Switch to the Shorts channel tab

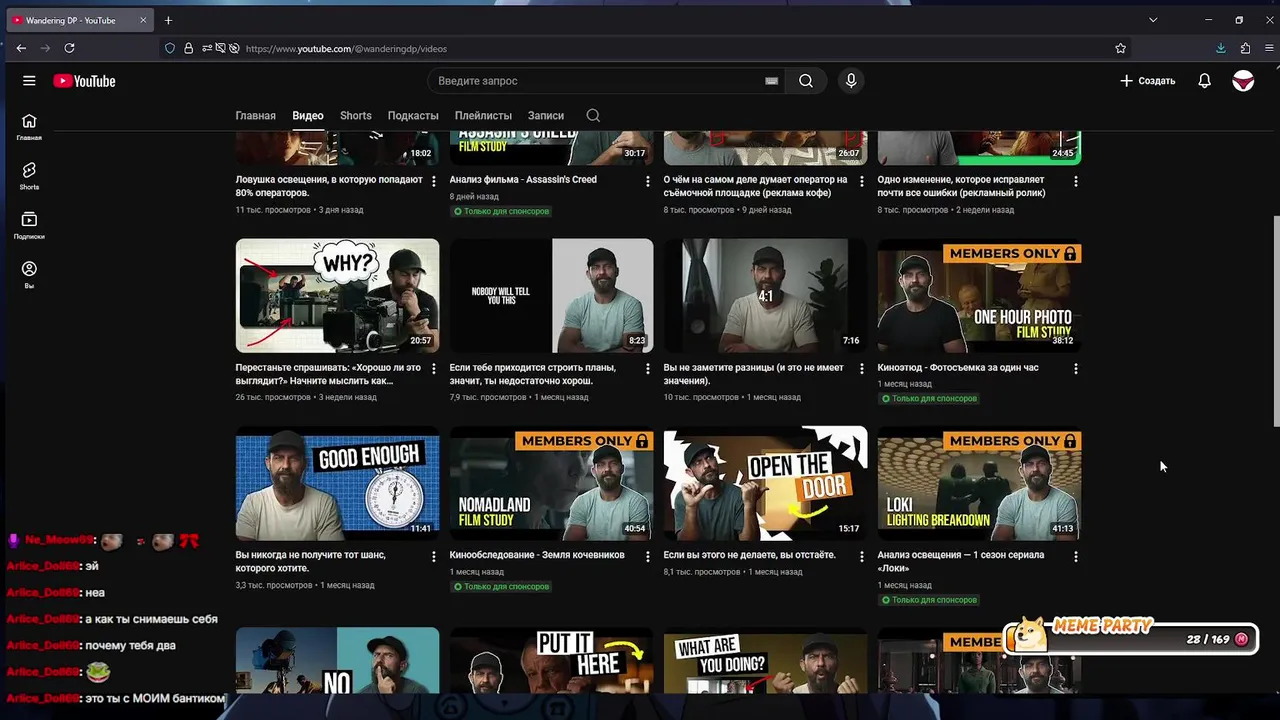[x=355, y=116]
